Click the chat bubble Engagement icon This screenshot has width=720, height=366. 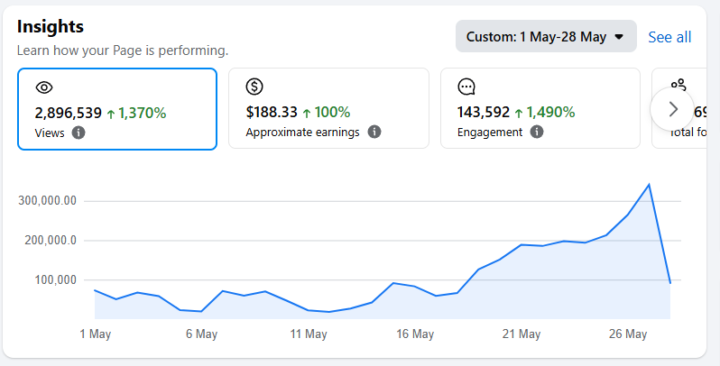point(467,86)
